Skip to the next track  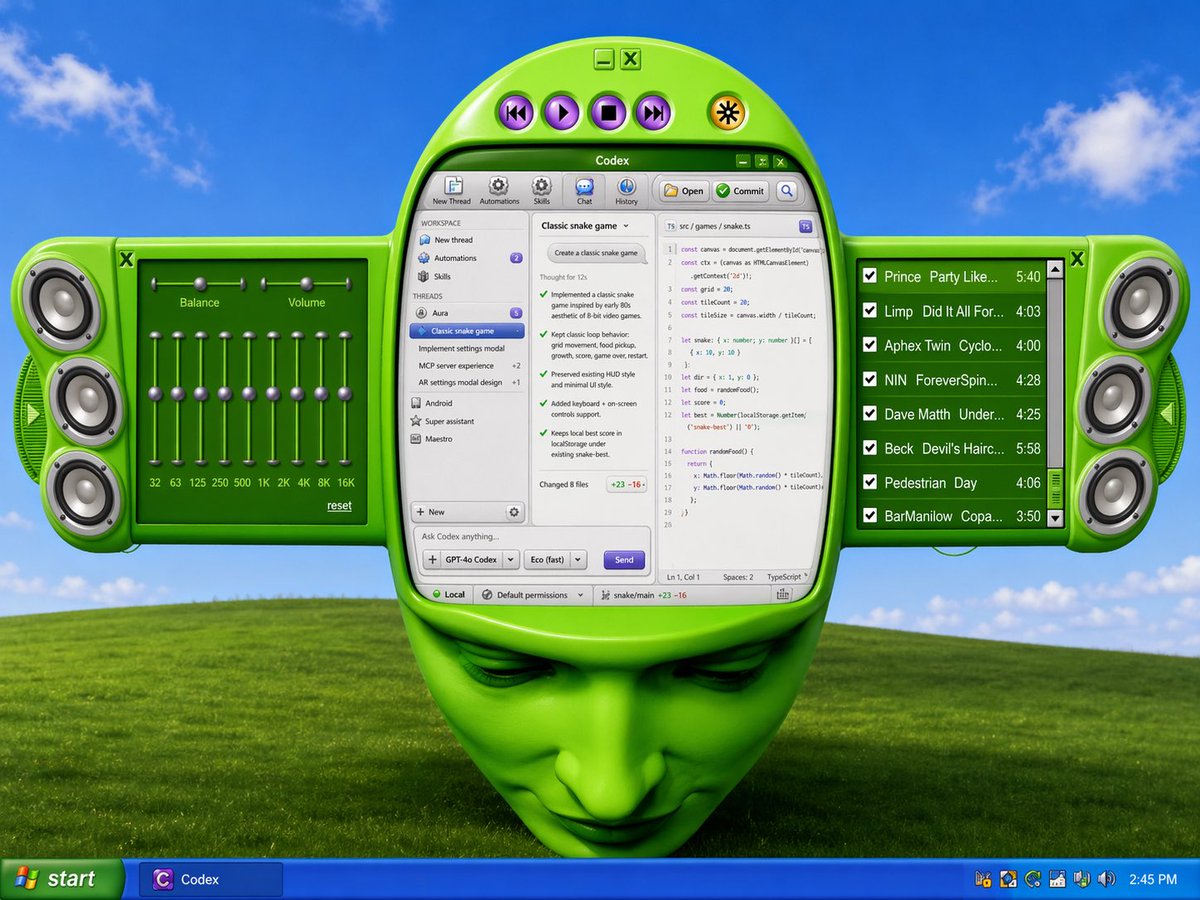pyautogui.click(x=653, y=113)
